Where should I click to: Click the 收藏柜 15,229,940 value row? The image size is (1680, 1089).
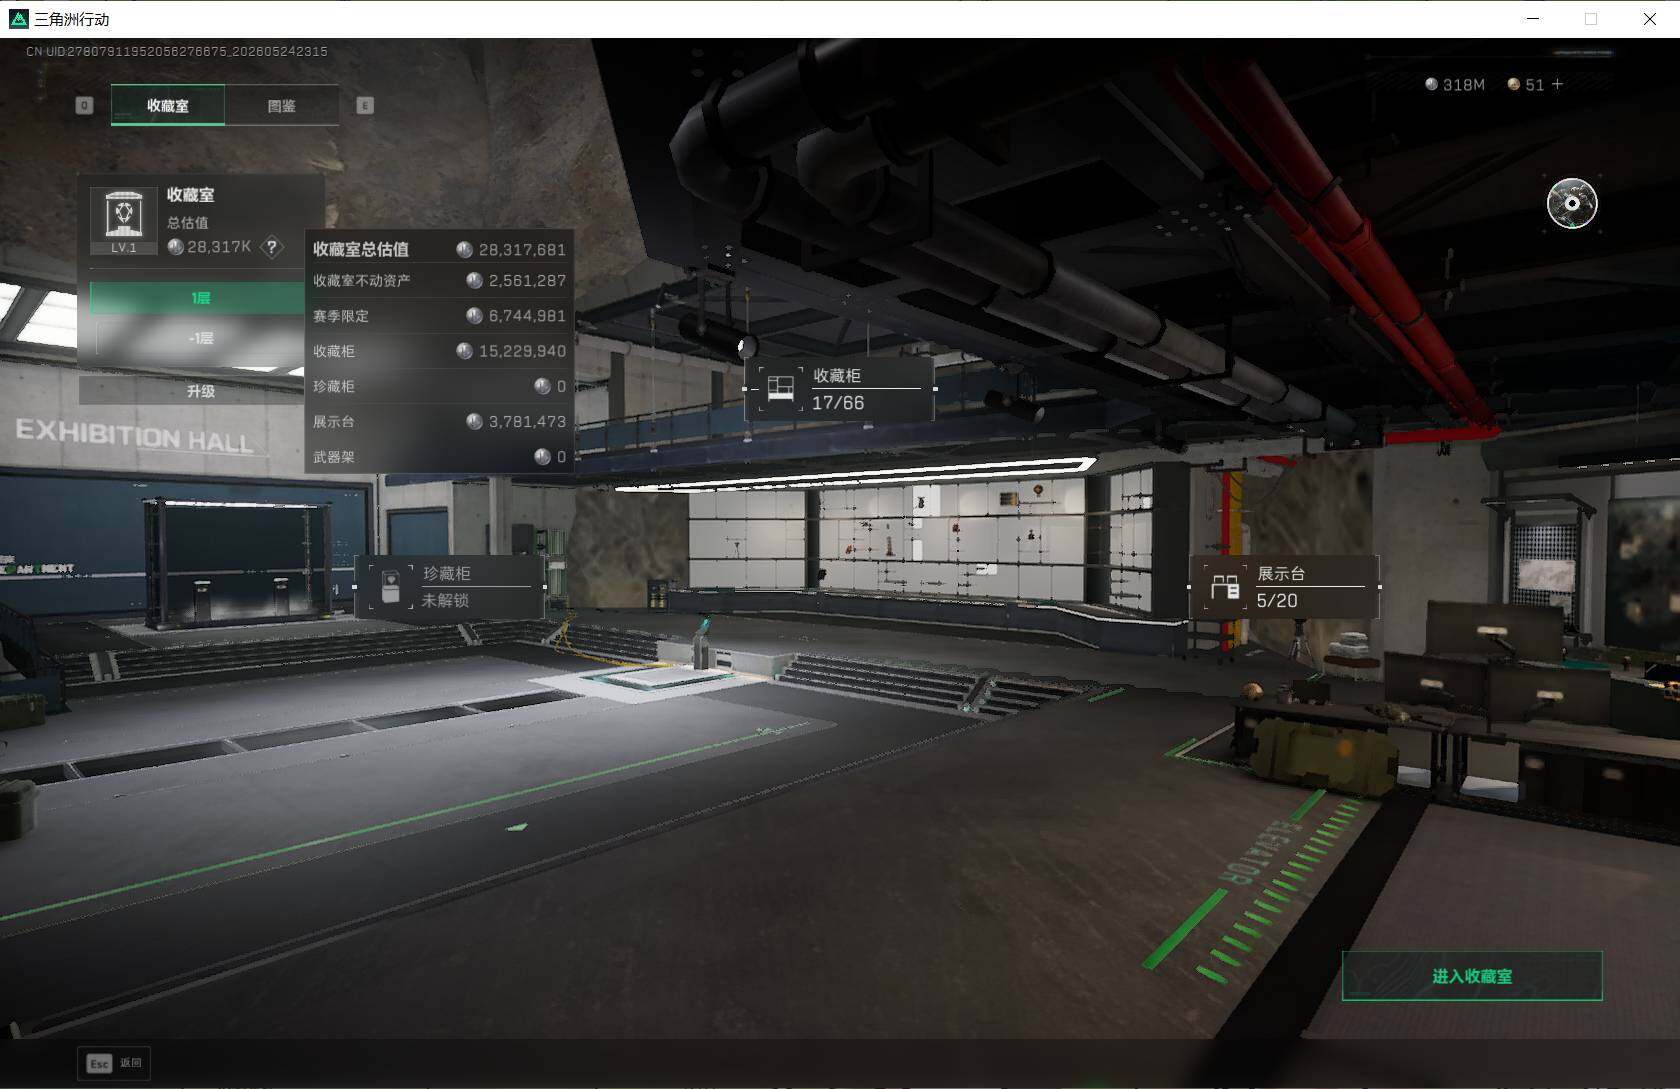(439, 351)
